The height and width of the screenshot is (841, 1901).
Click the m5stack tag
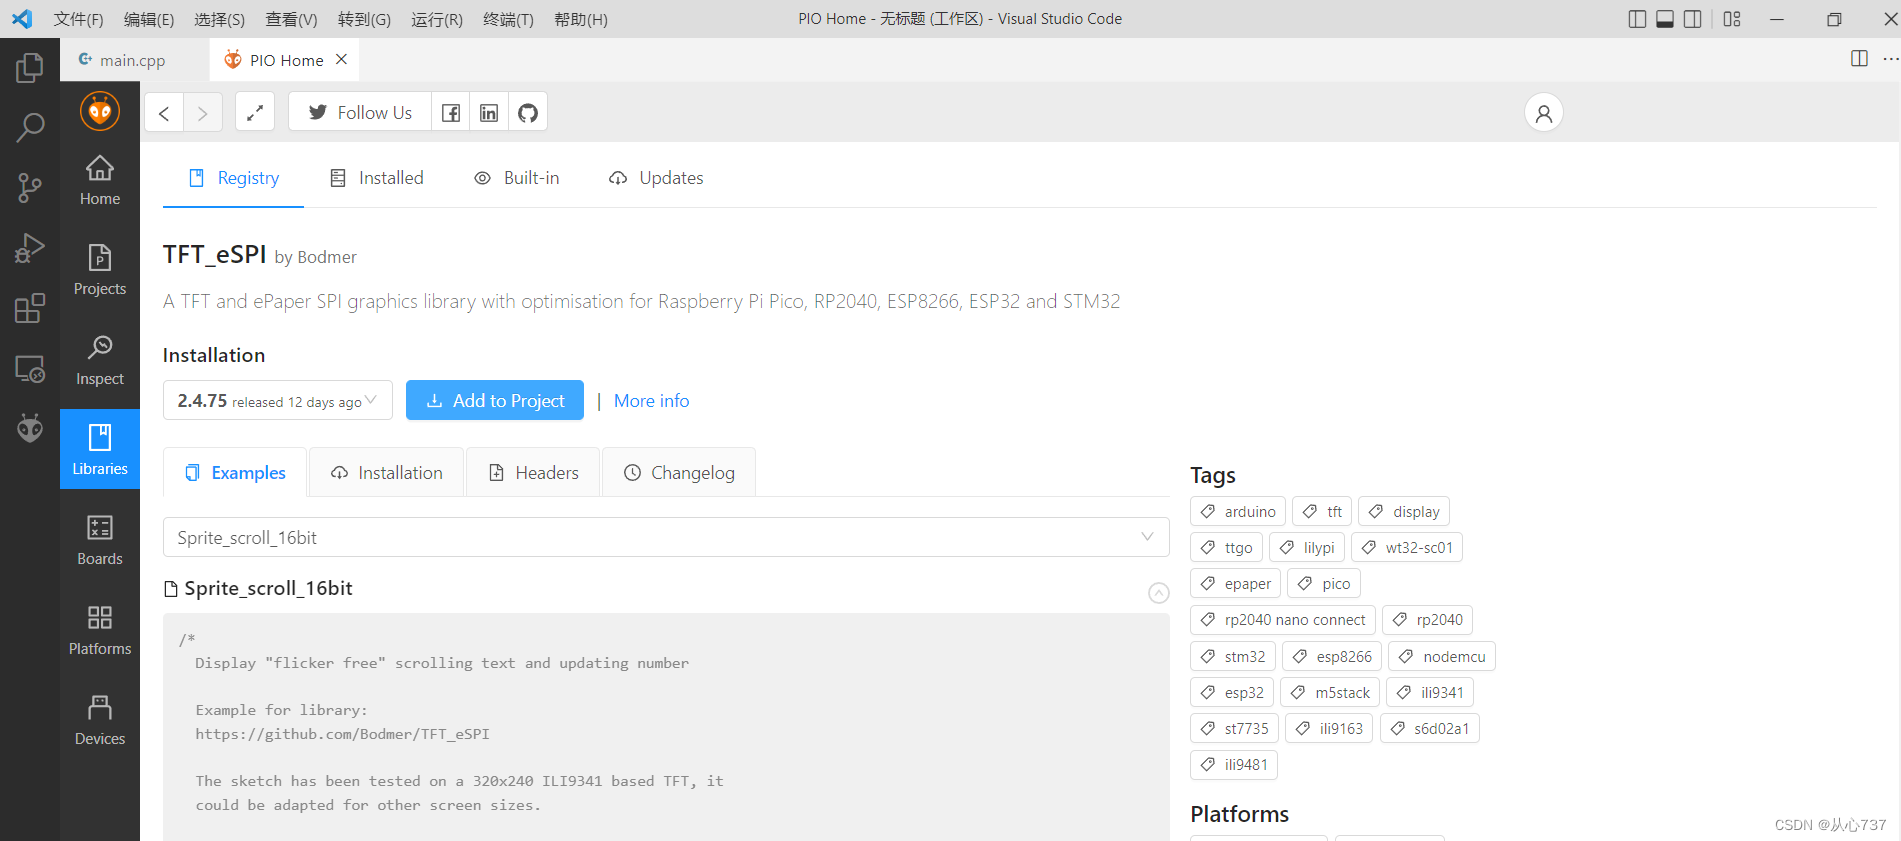tap(1330, 692)
